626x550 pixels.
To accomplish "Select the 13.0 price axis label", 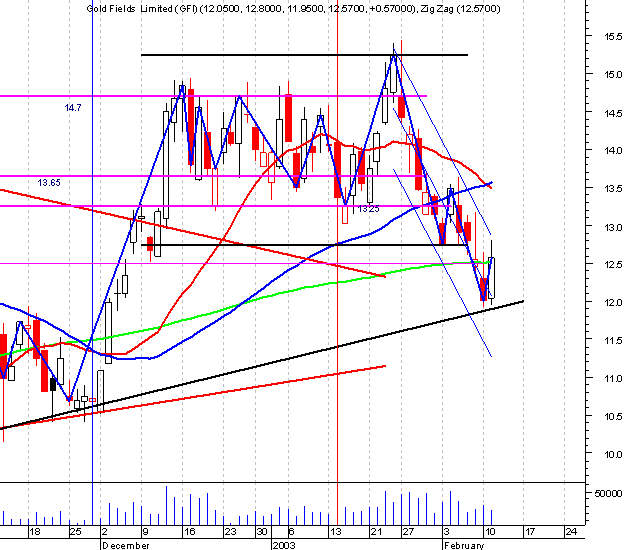I will tap(613, 228).
